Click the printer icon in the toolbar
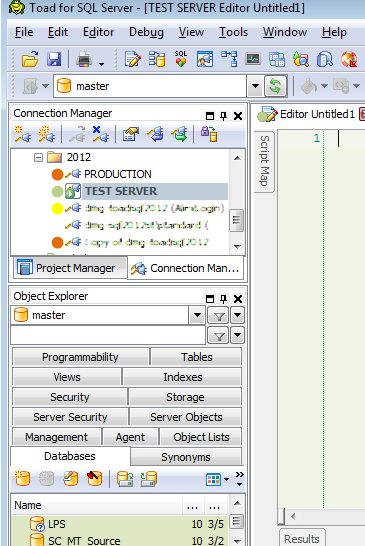365x546 pixels. point(84,59)
